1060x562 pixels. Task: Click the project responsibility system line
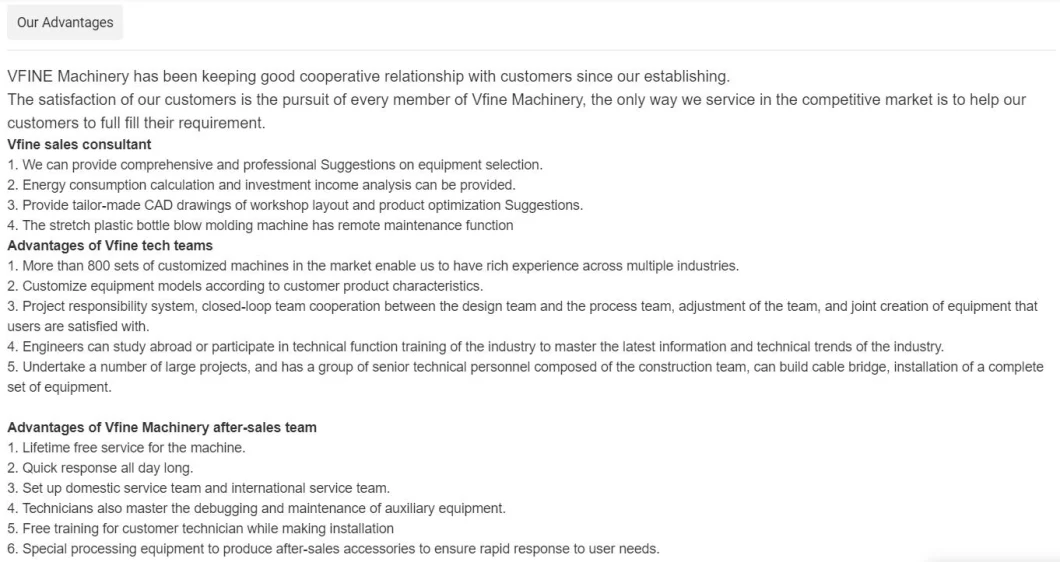click(x=522, y=306)
